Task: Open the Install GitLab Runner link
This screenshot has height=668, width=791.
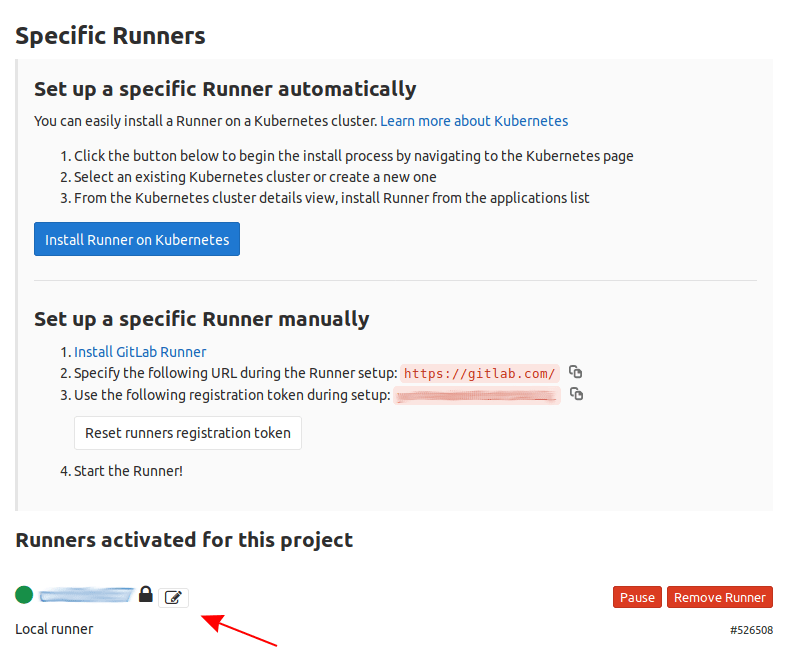Action: tap(140, 352)
